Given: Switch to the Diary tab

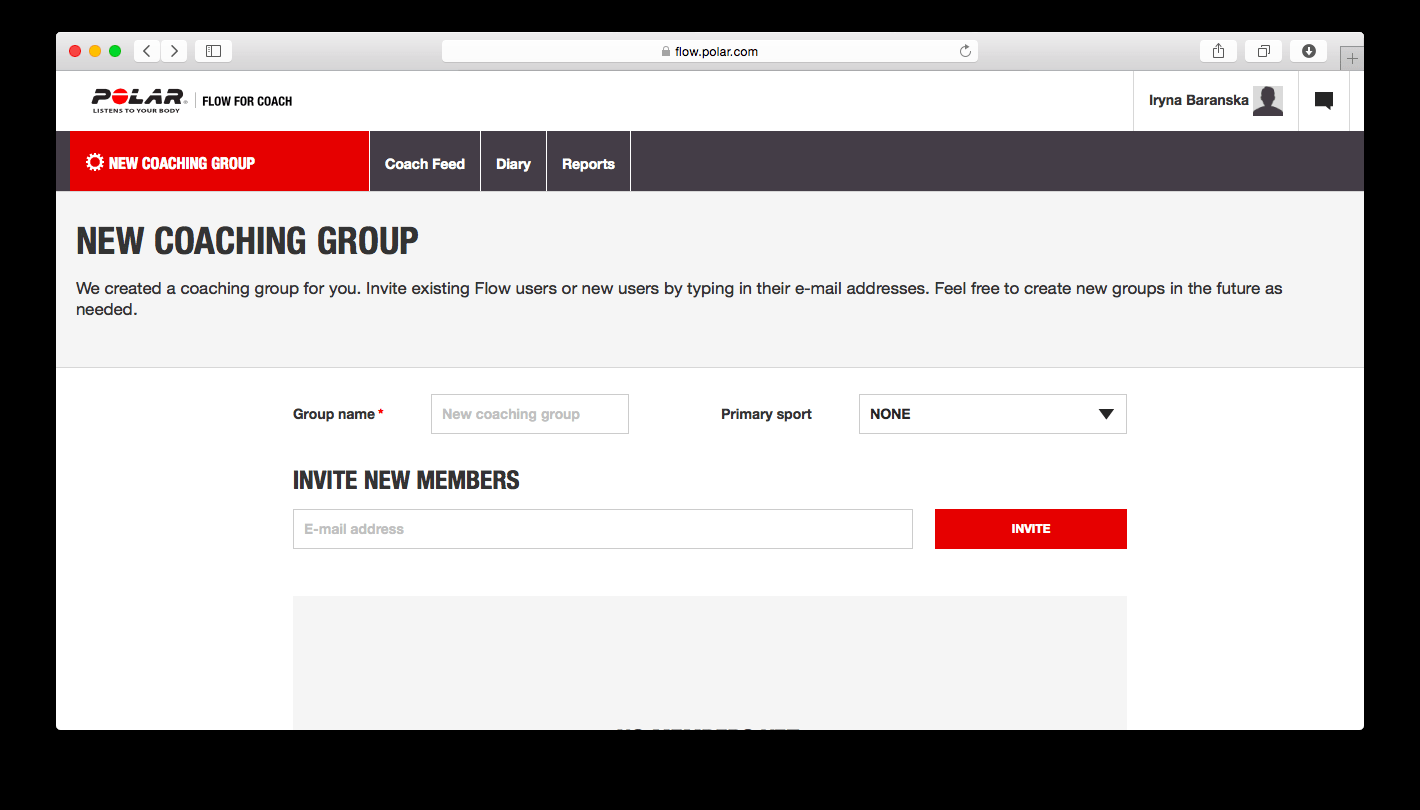Looking at the screenshot, I should tap(513, 164).
